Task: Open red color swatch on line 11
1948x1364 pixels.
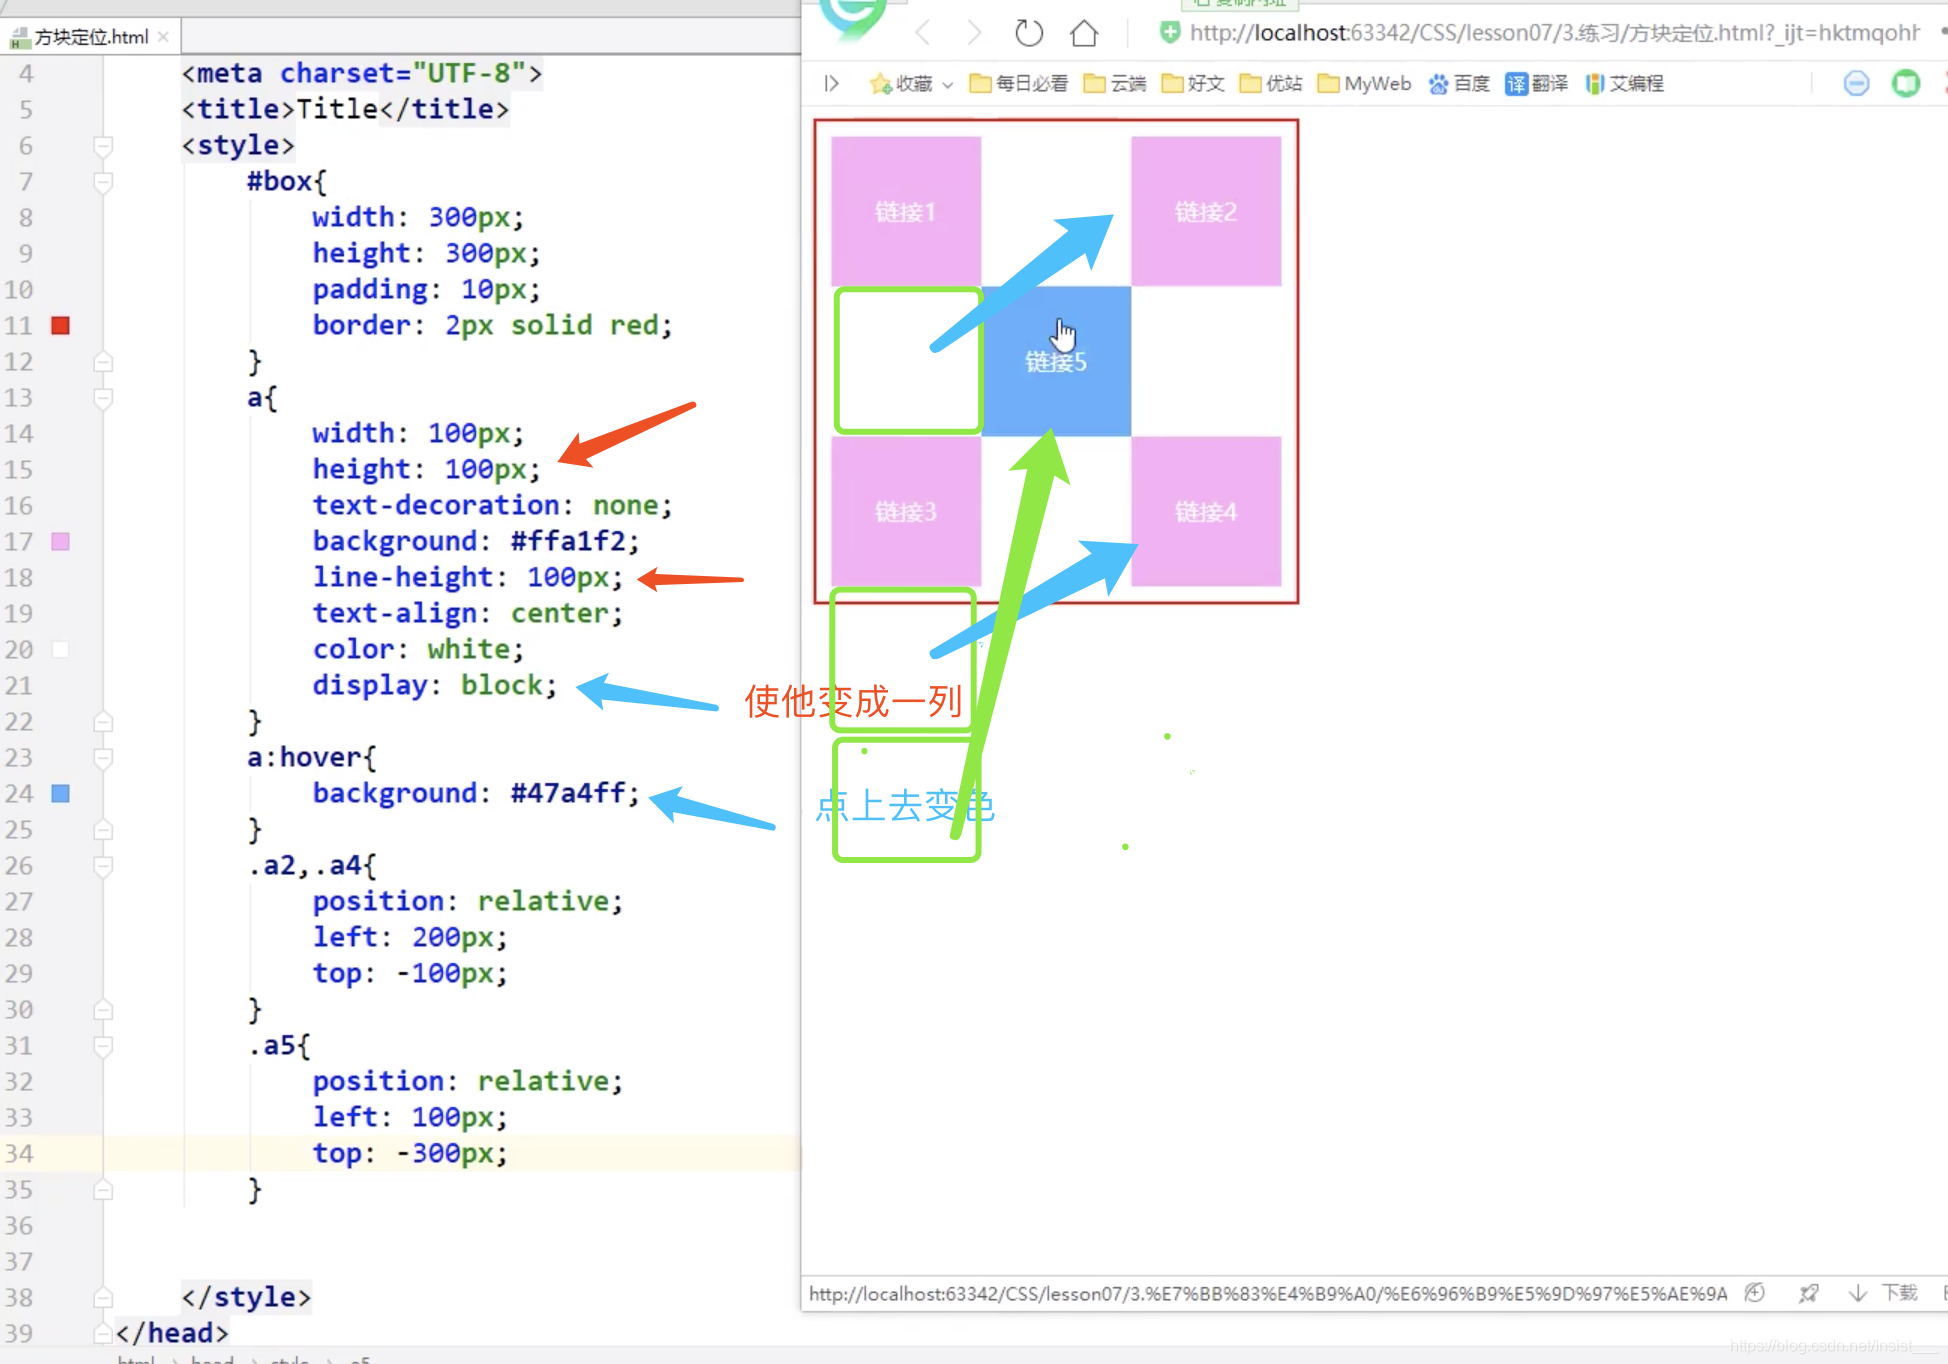Action: coord(61,325)
